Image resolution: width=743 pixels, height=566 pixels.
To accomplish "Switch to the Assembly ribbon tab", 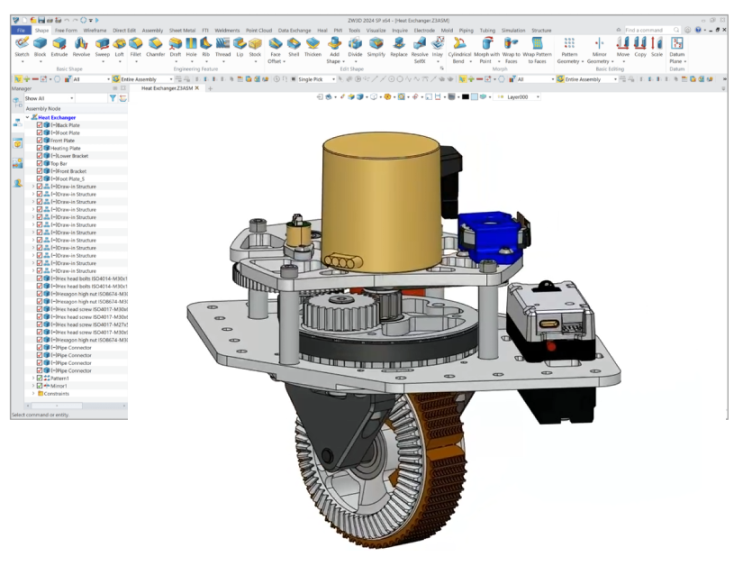I will coord(153,30).
